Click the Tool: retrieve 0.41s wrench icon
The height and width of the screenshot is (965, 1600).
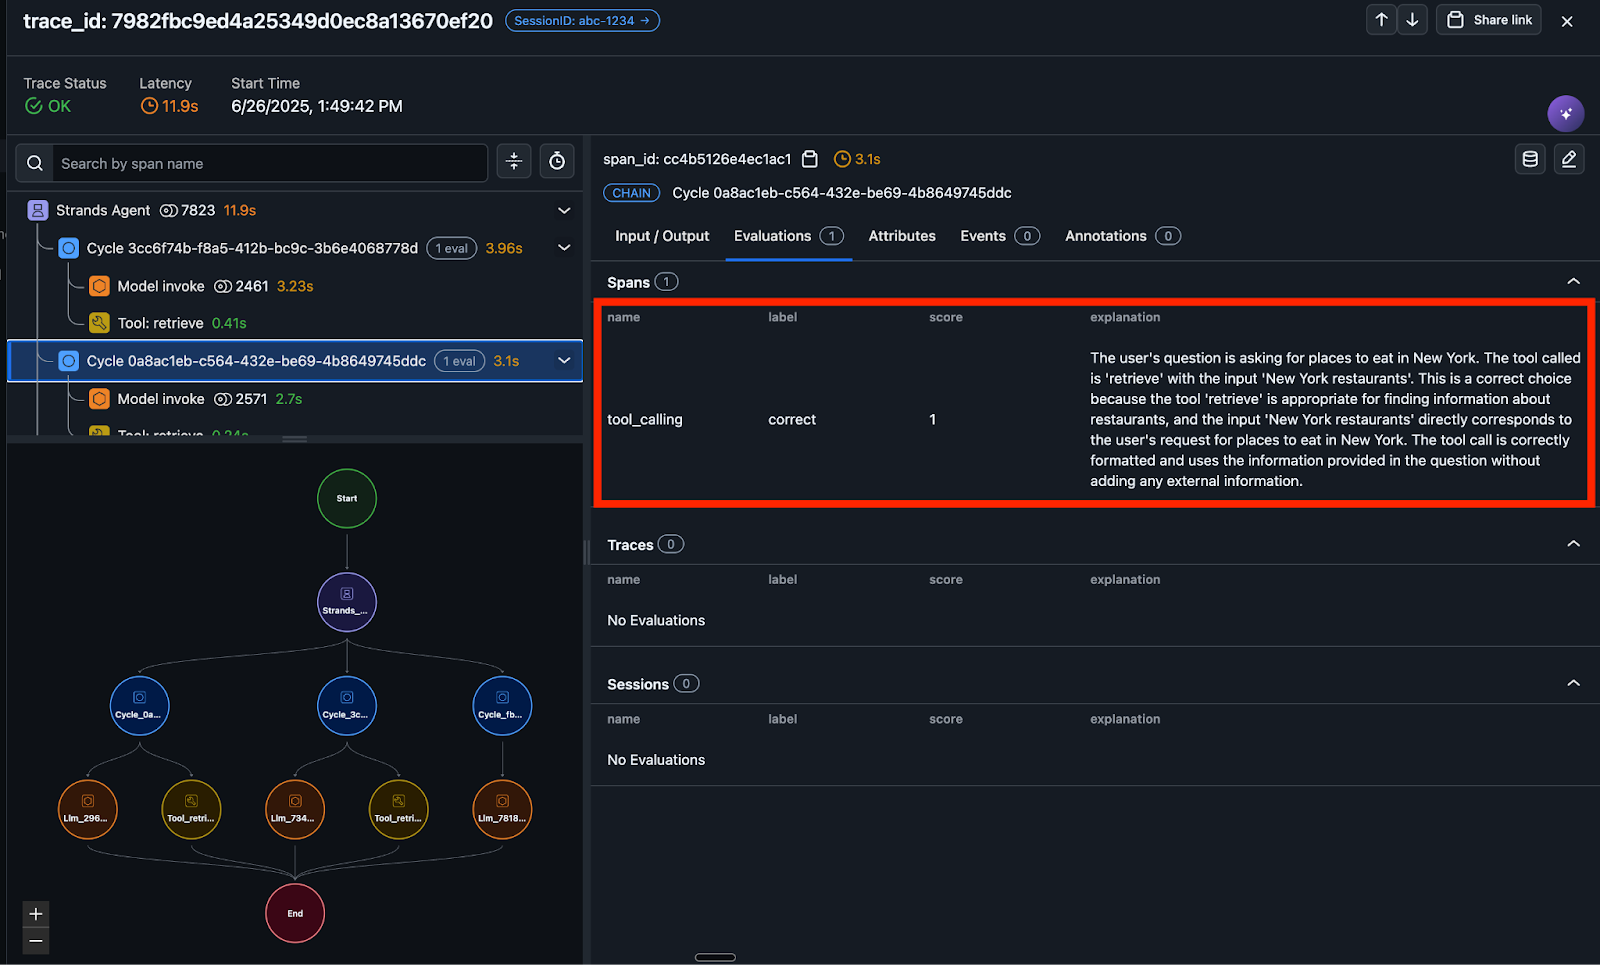point(99,323)
